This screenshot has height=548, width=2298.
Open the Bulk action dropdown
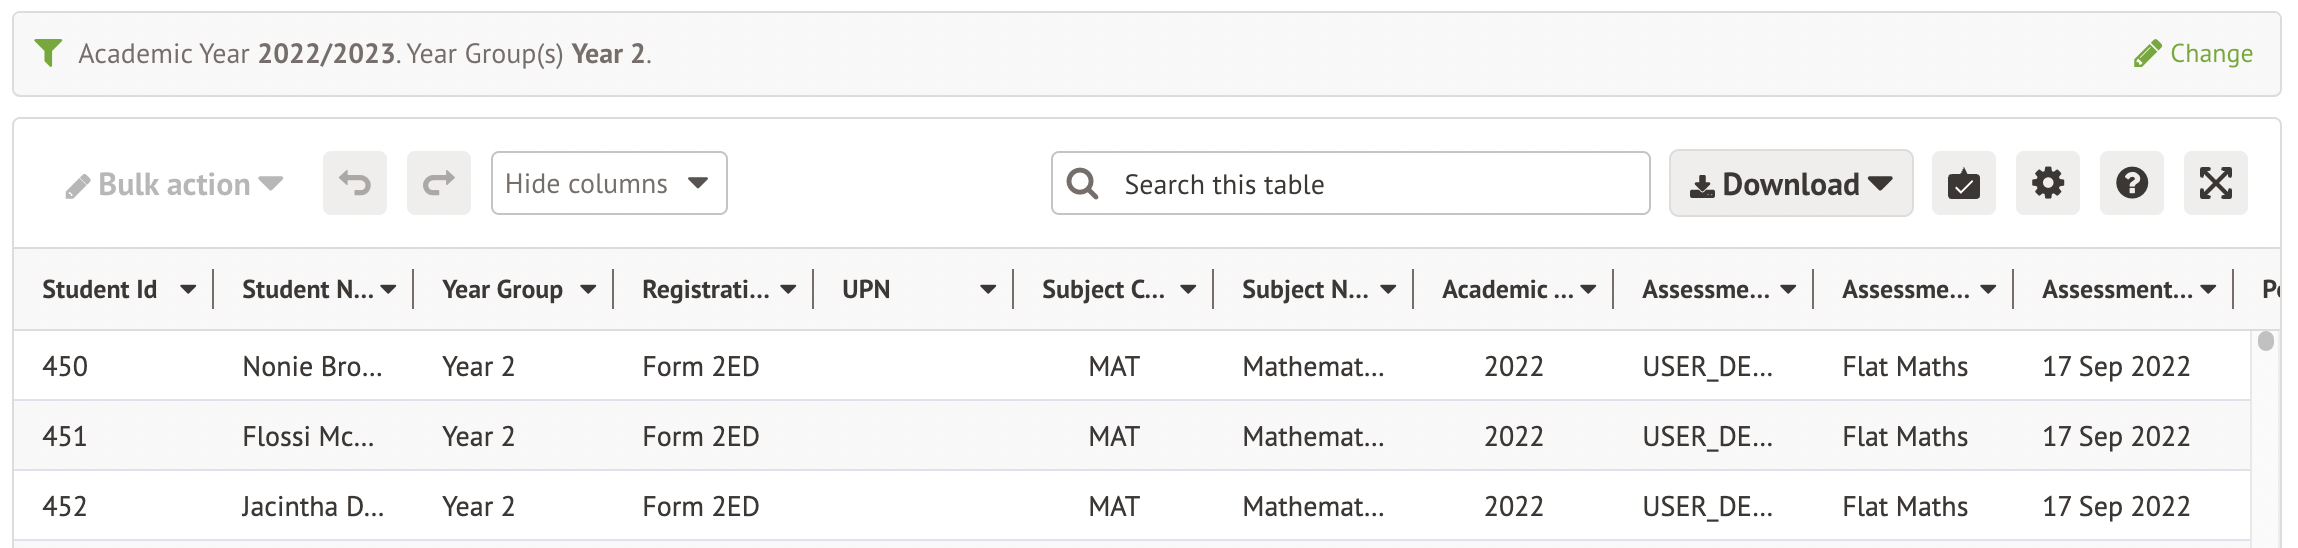coord(175,185)
